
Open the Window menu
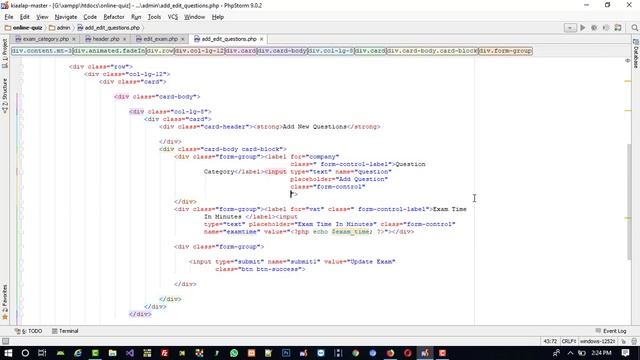194,17
